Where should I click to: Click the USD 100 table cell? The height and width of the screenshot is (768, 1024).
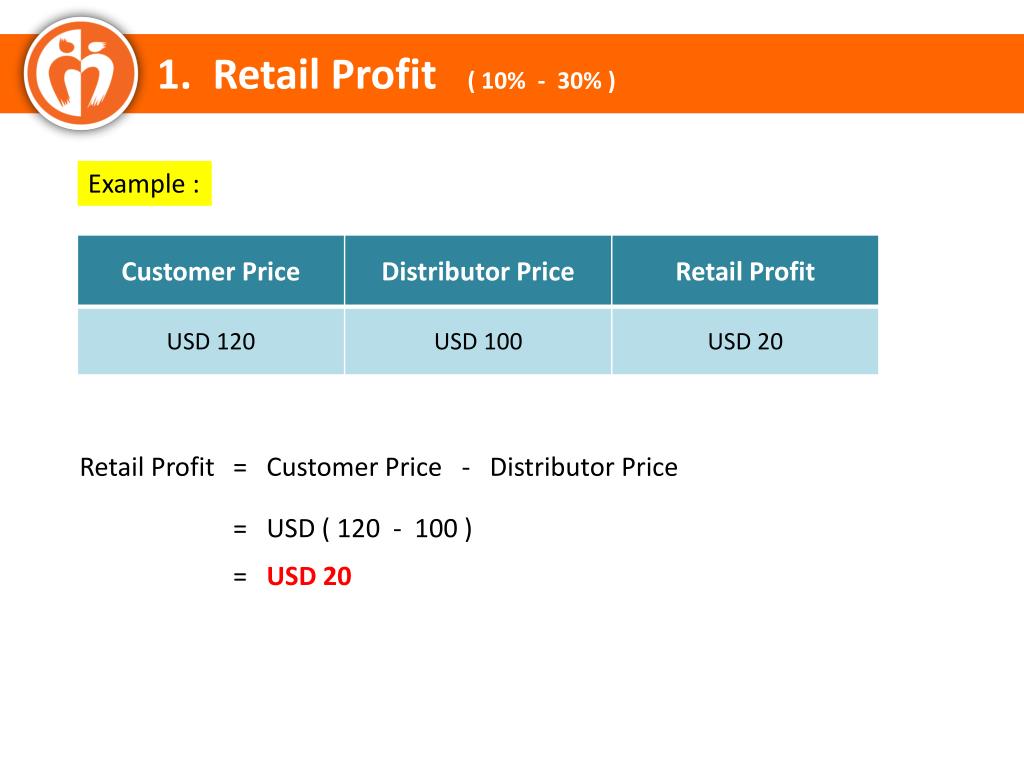click(478, 341)
